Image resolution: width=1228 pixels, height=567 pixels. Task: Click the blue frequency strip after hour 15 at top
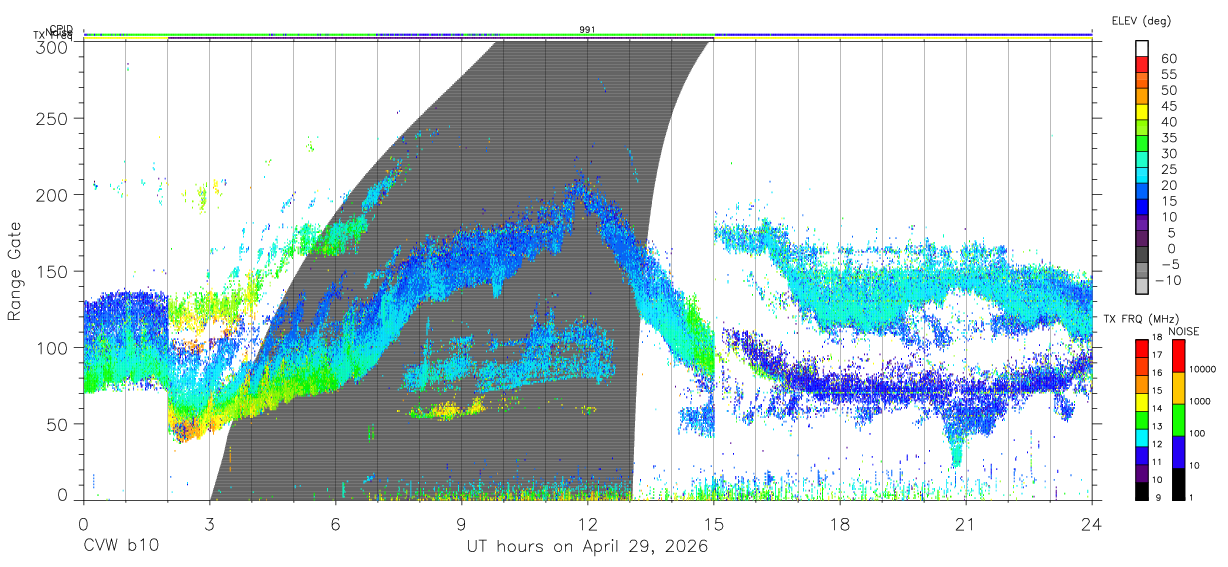(x=903, y=34)
